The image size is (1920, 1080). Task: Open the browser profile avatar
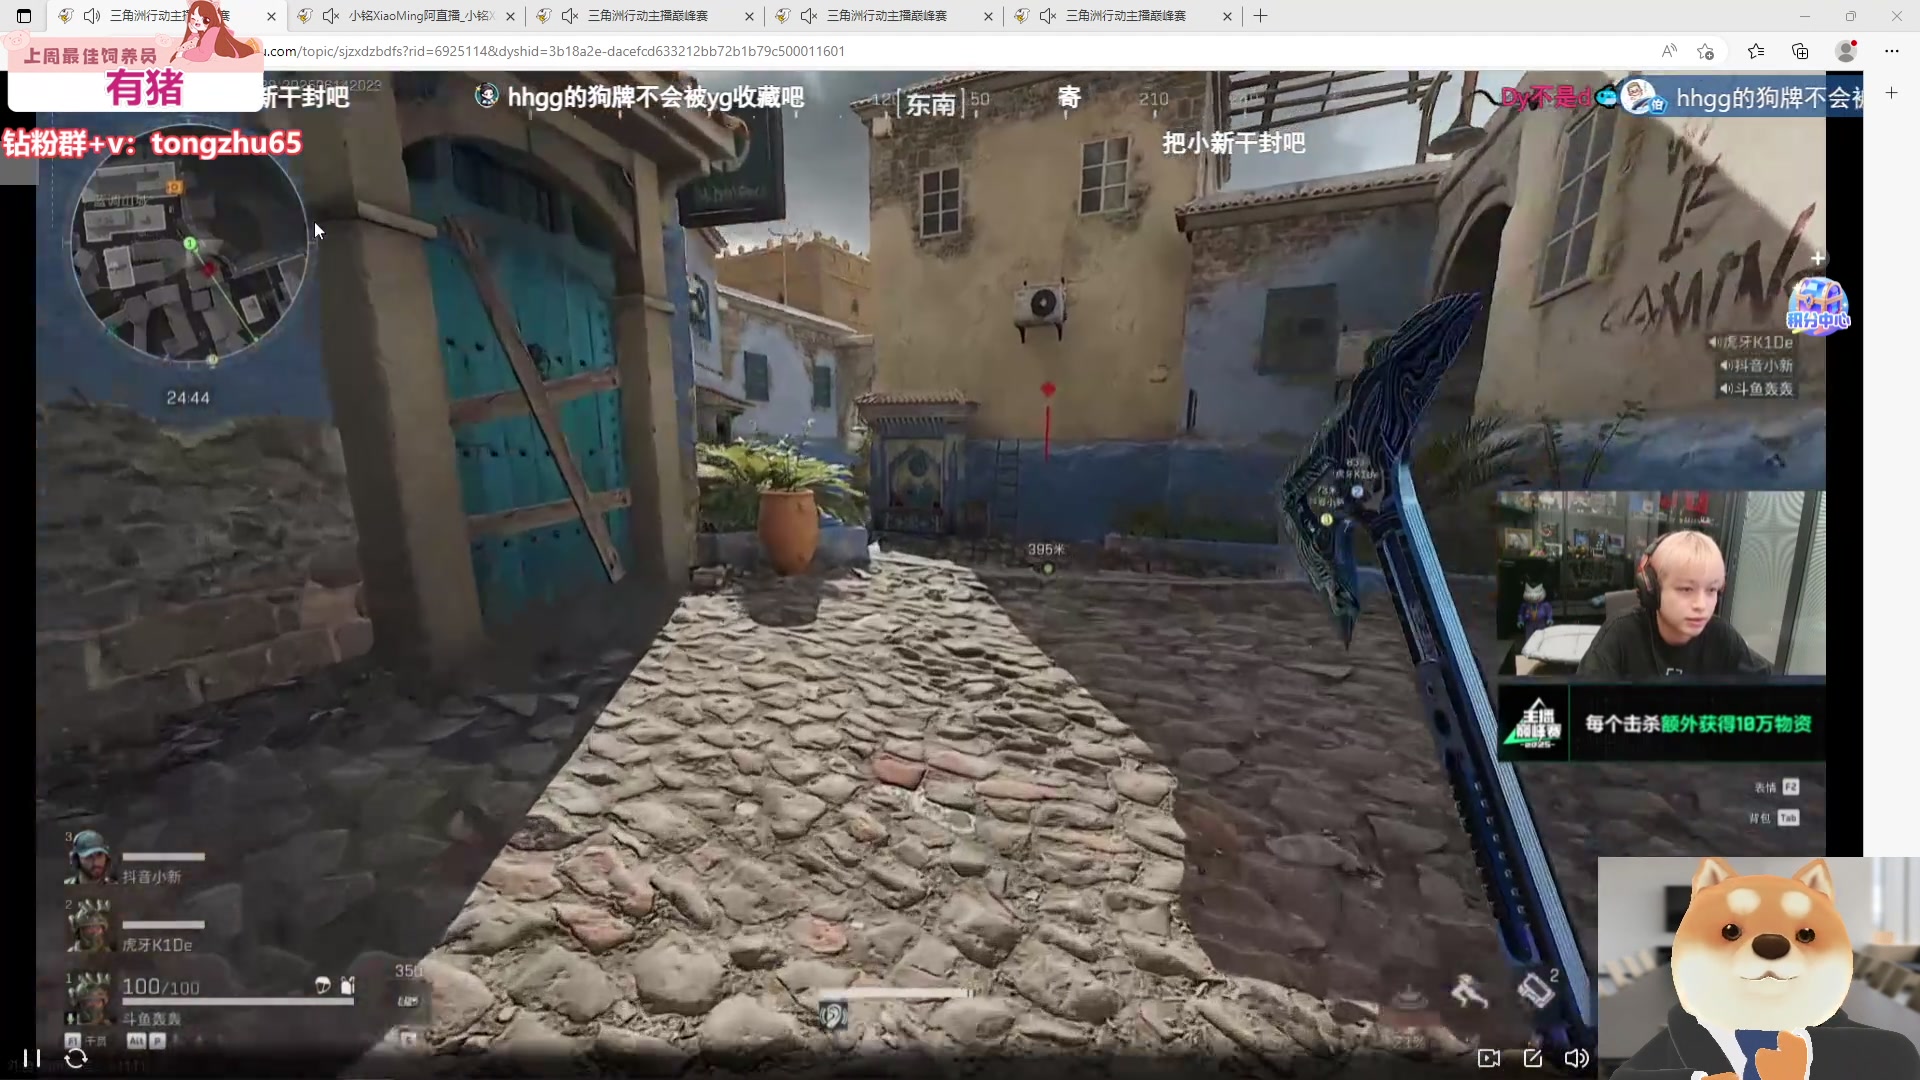click(1846, 51)
